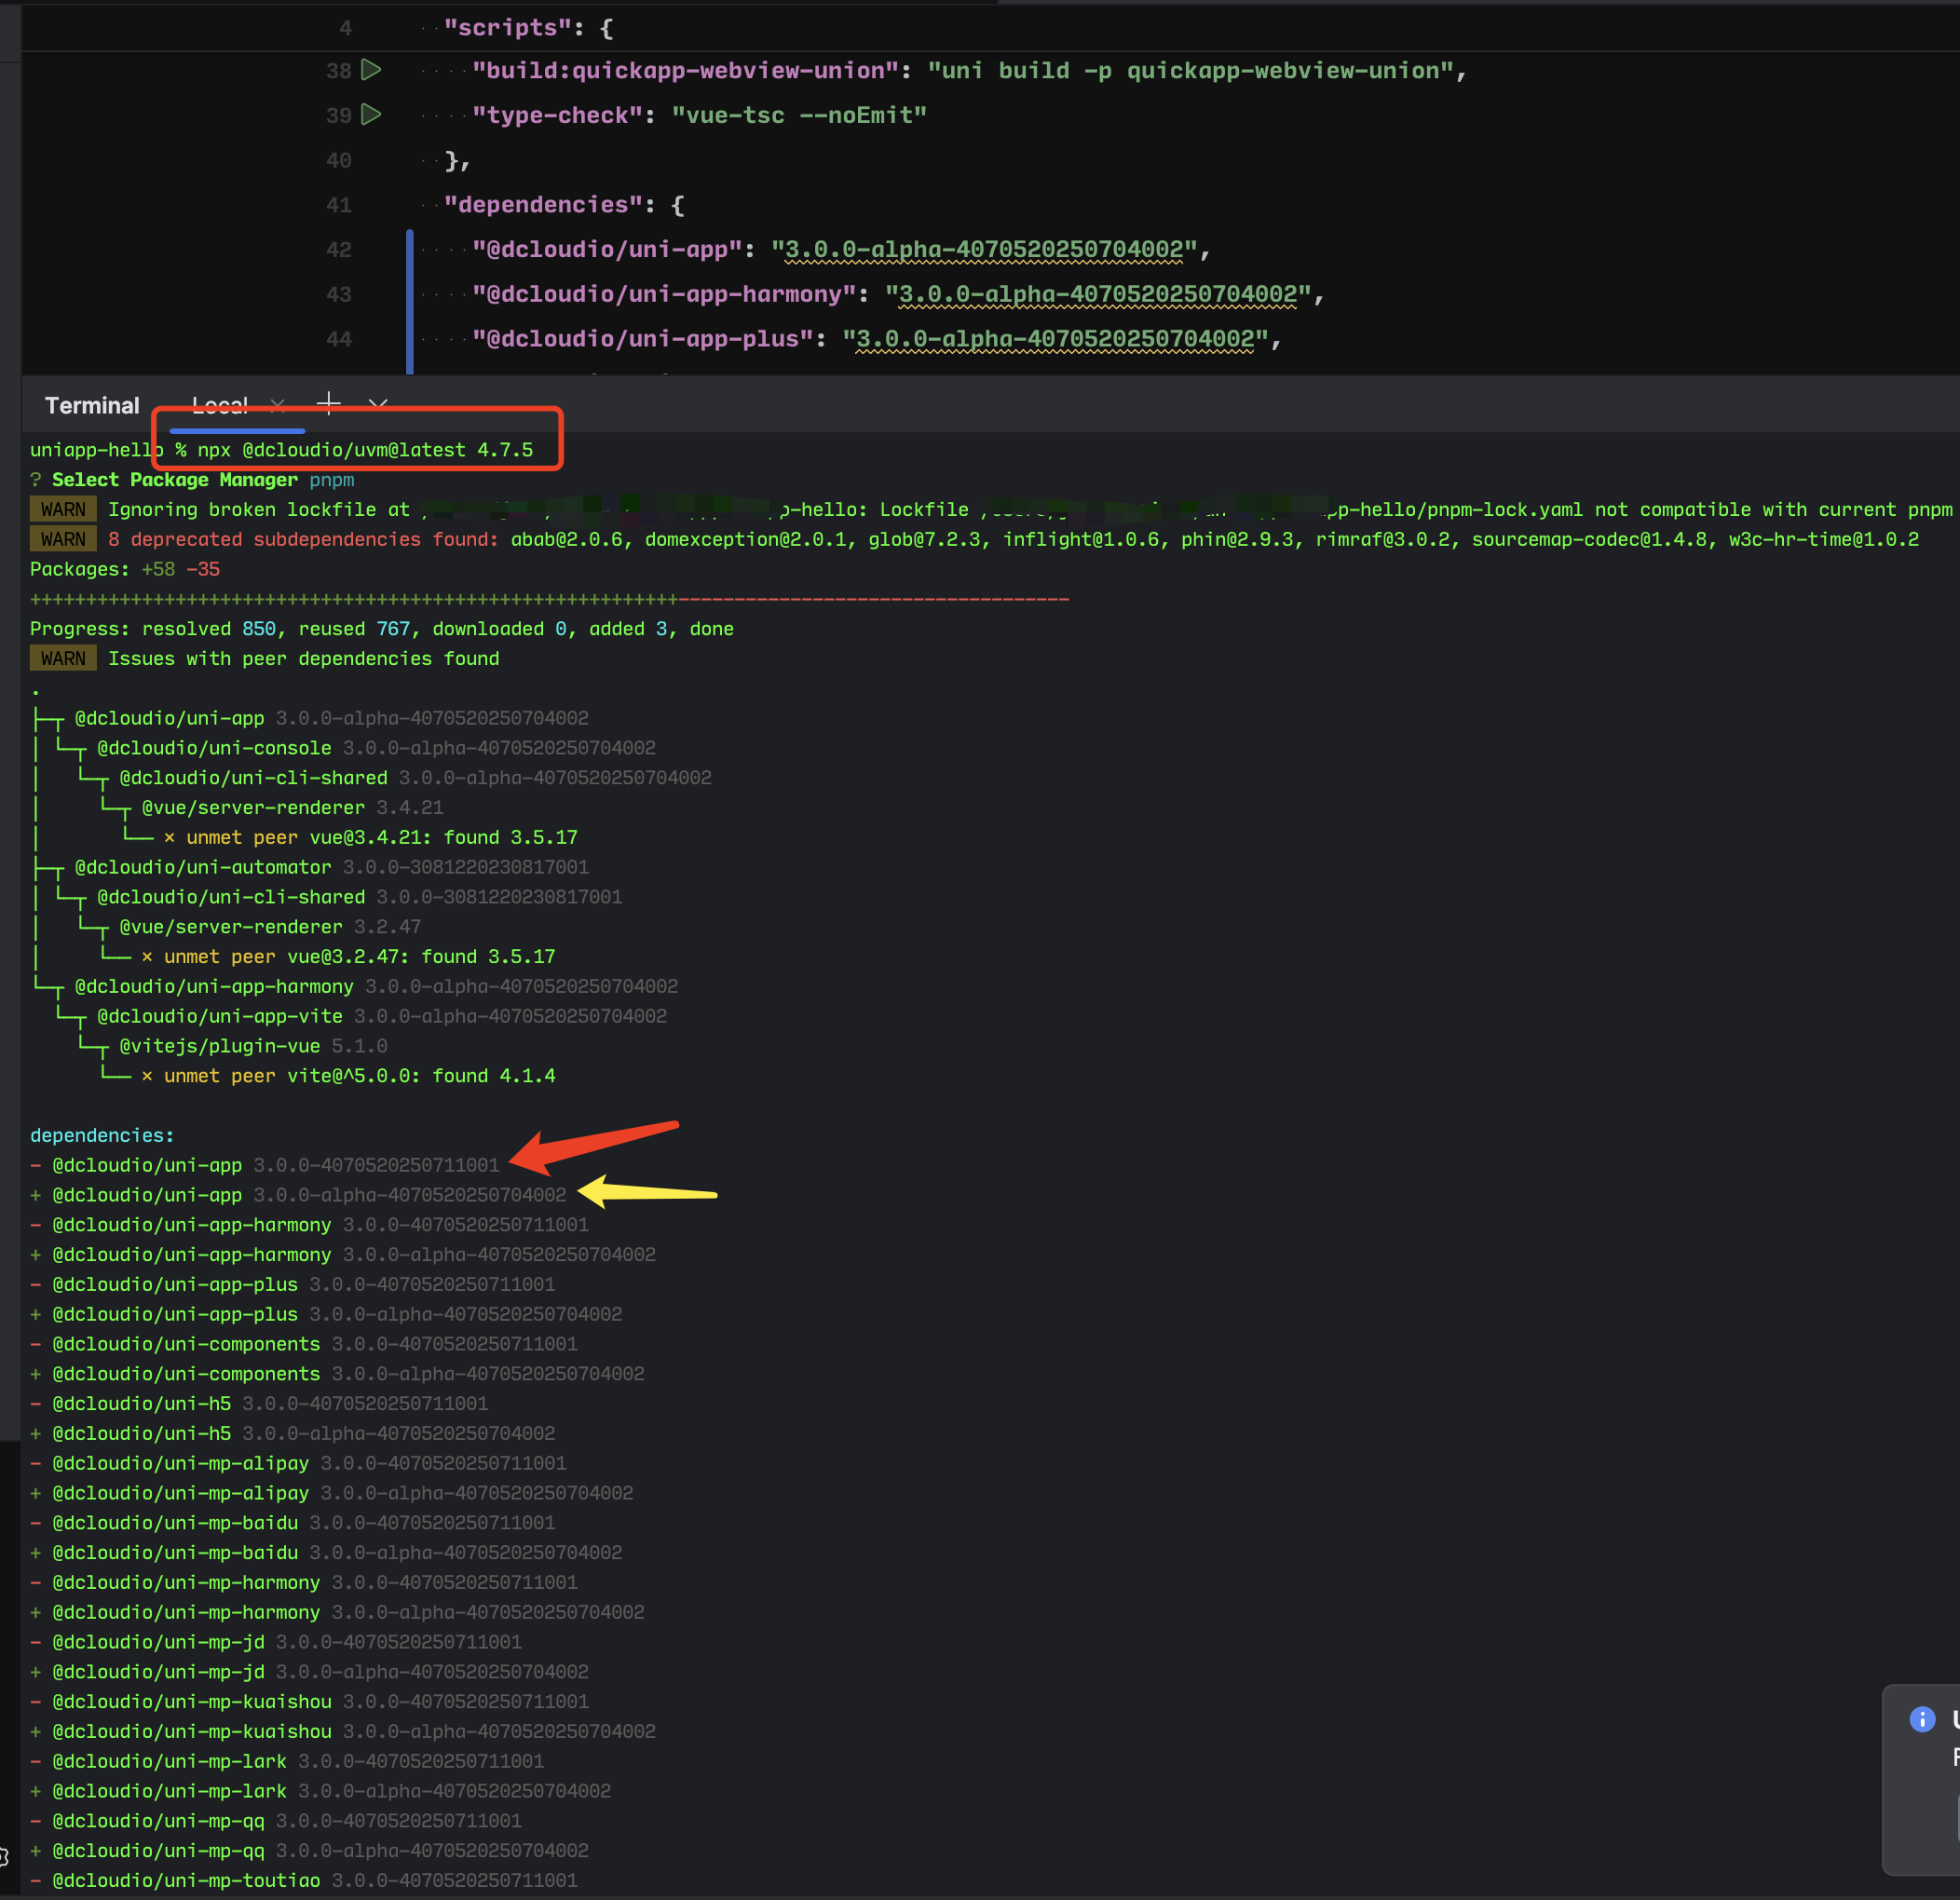Click the "@dcloudio/uni-automator" tree entry
This screenshot has height=1900, width=1960.
coord(331,868)
